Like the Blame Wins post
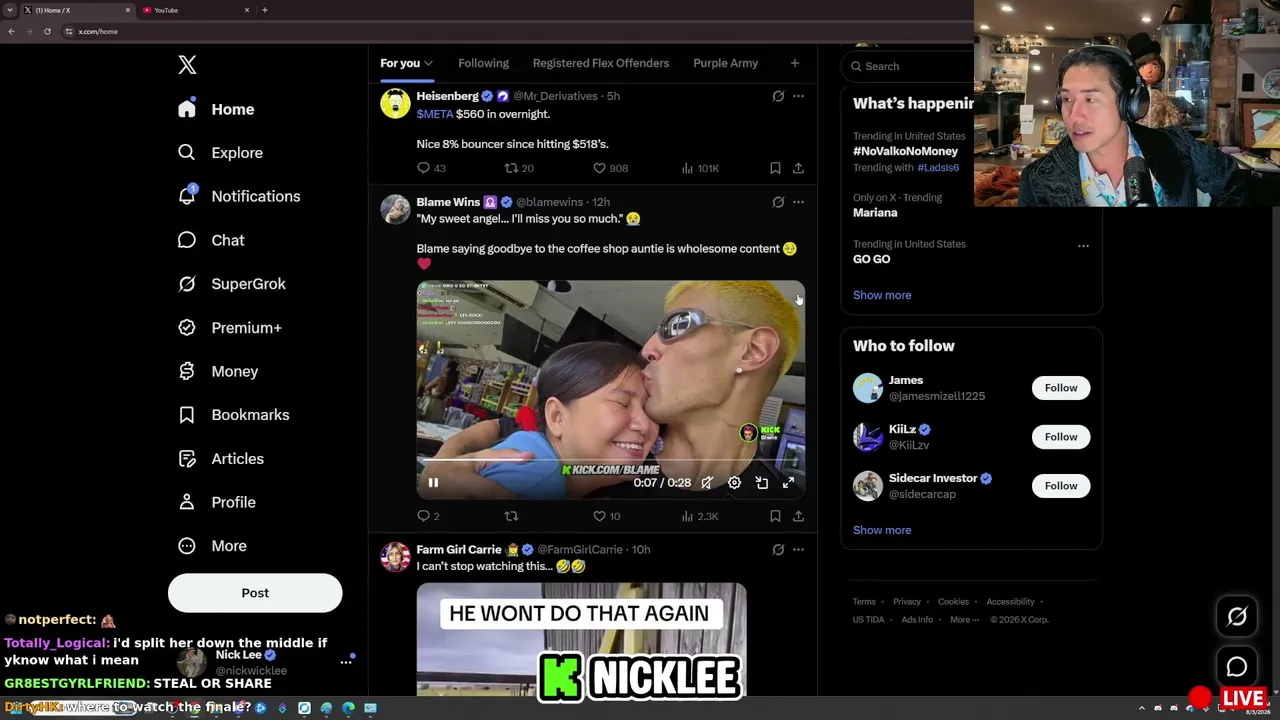This screenshot has height=720, width=1280. [x=606, y=516]
